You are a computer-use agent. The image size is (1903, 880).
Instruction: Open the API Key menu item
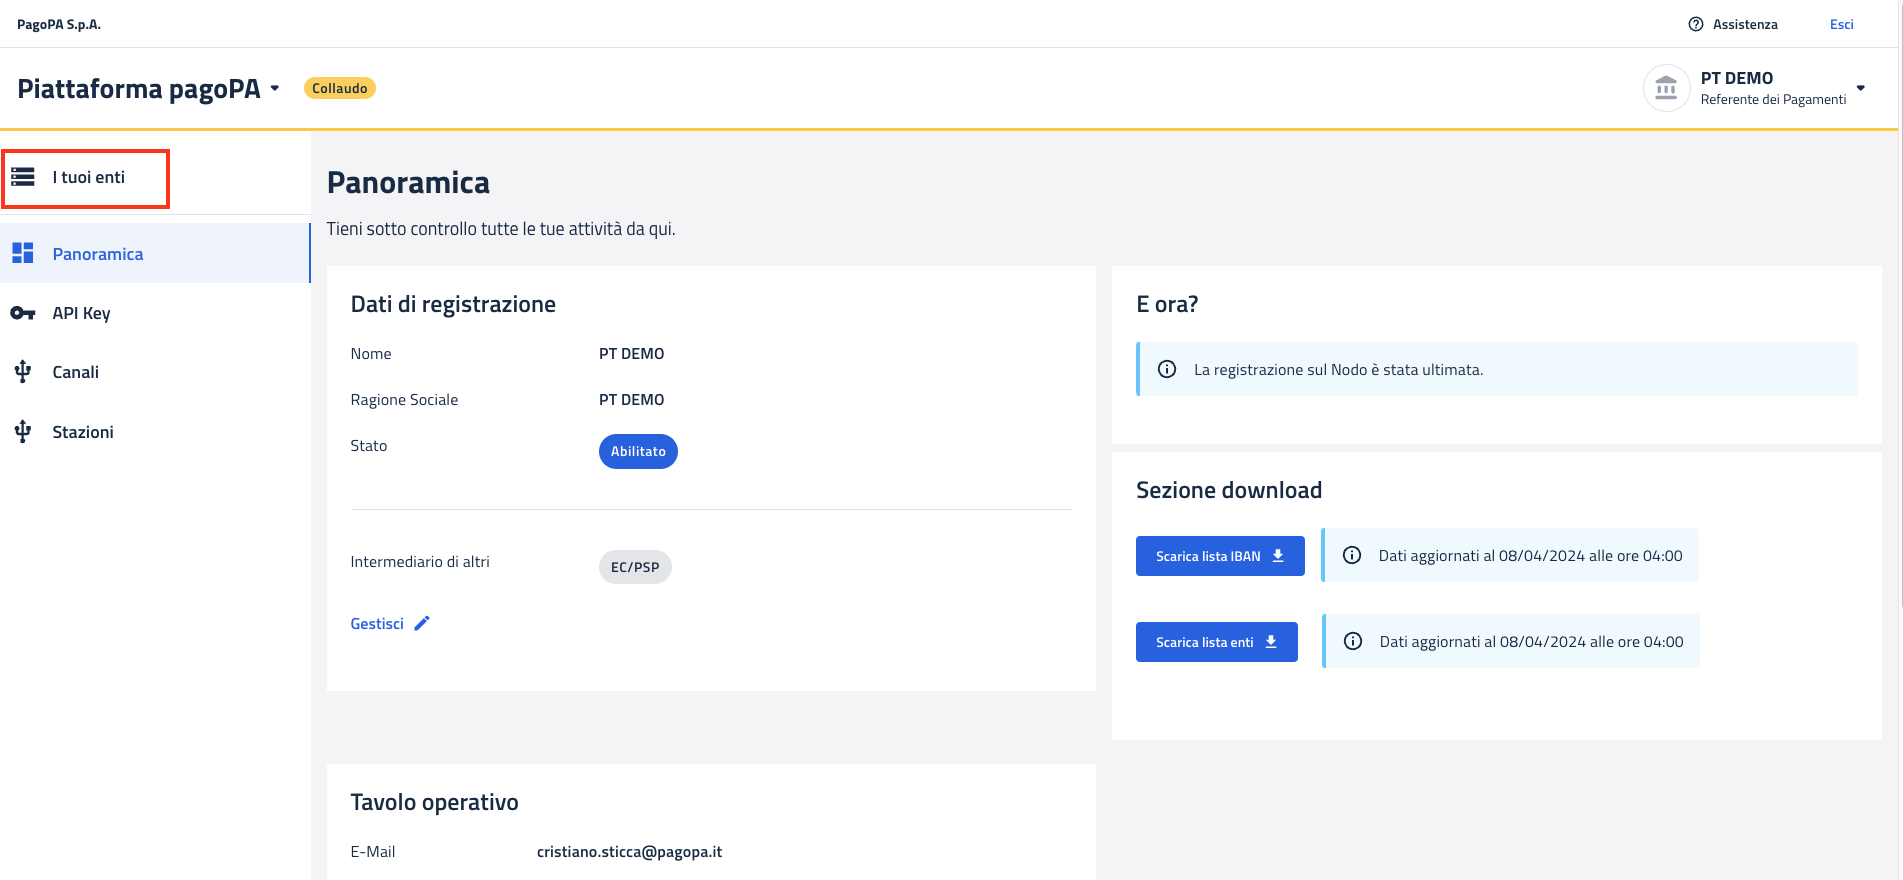[81, 313]
